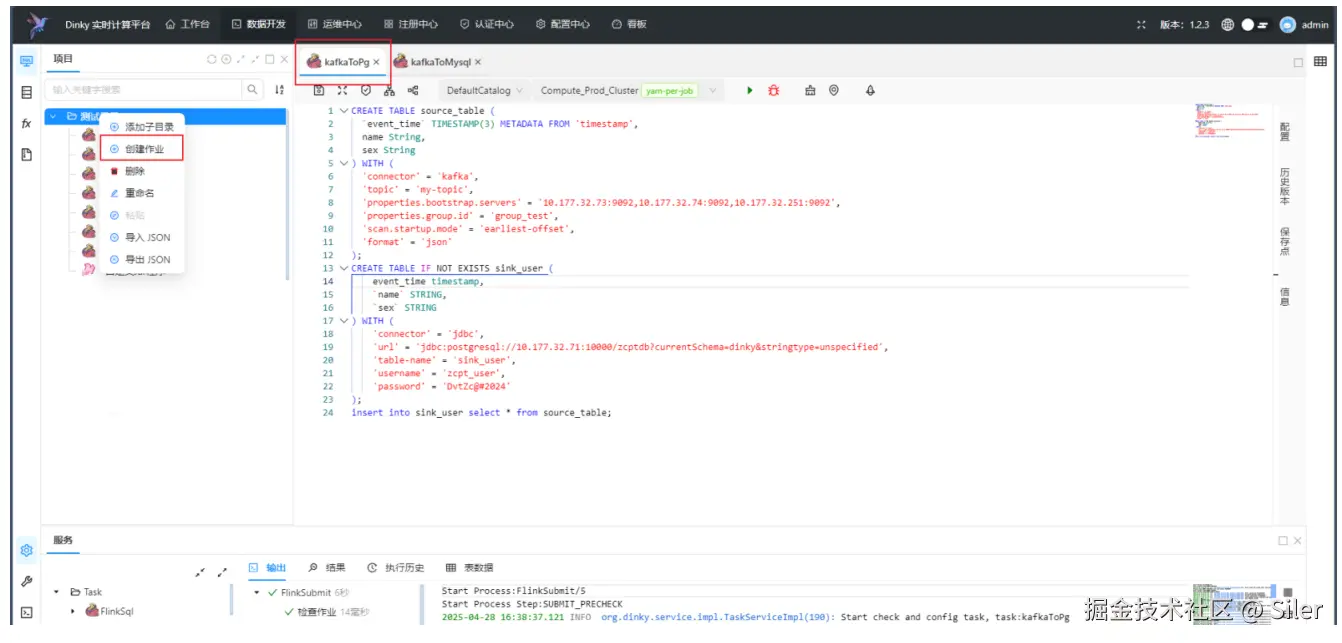Click the shield check icon in editor toolbar

coord(366,90)
